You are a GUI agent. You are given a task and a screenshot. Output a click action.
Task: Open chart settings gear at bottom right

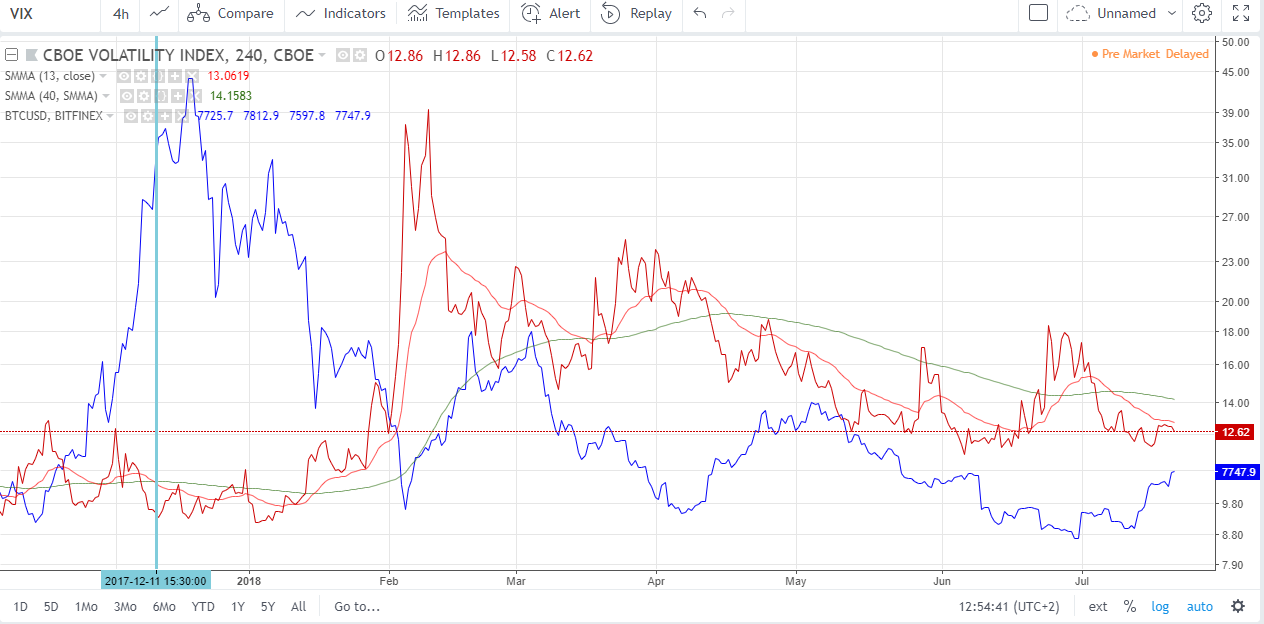click(x=1238, y=606)
